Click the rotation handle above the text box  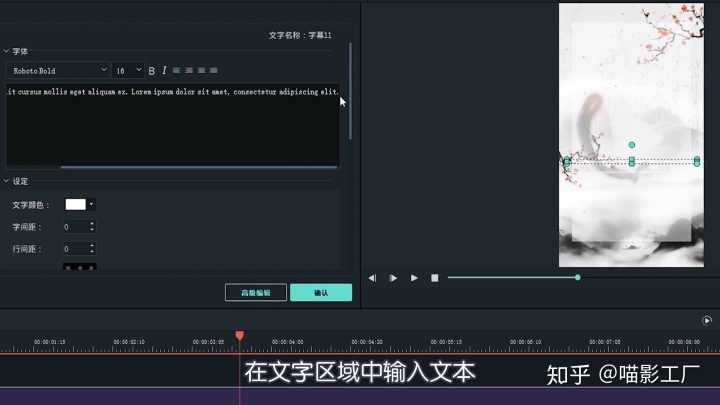[632, 145]
